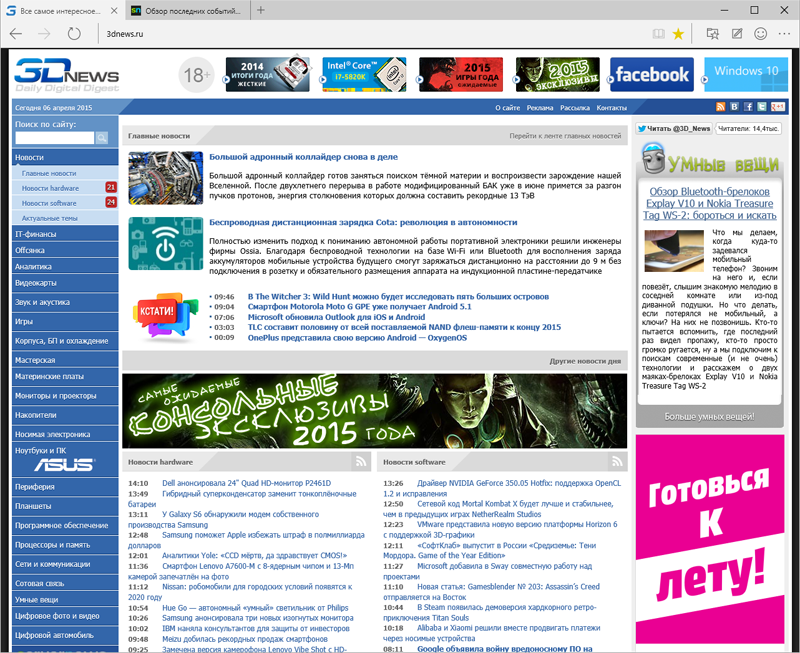Open the browser hub panel
This screenshot has height=653, width=800.
tap(713, 34)
